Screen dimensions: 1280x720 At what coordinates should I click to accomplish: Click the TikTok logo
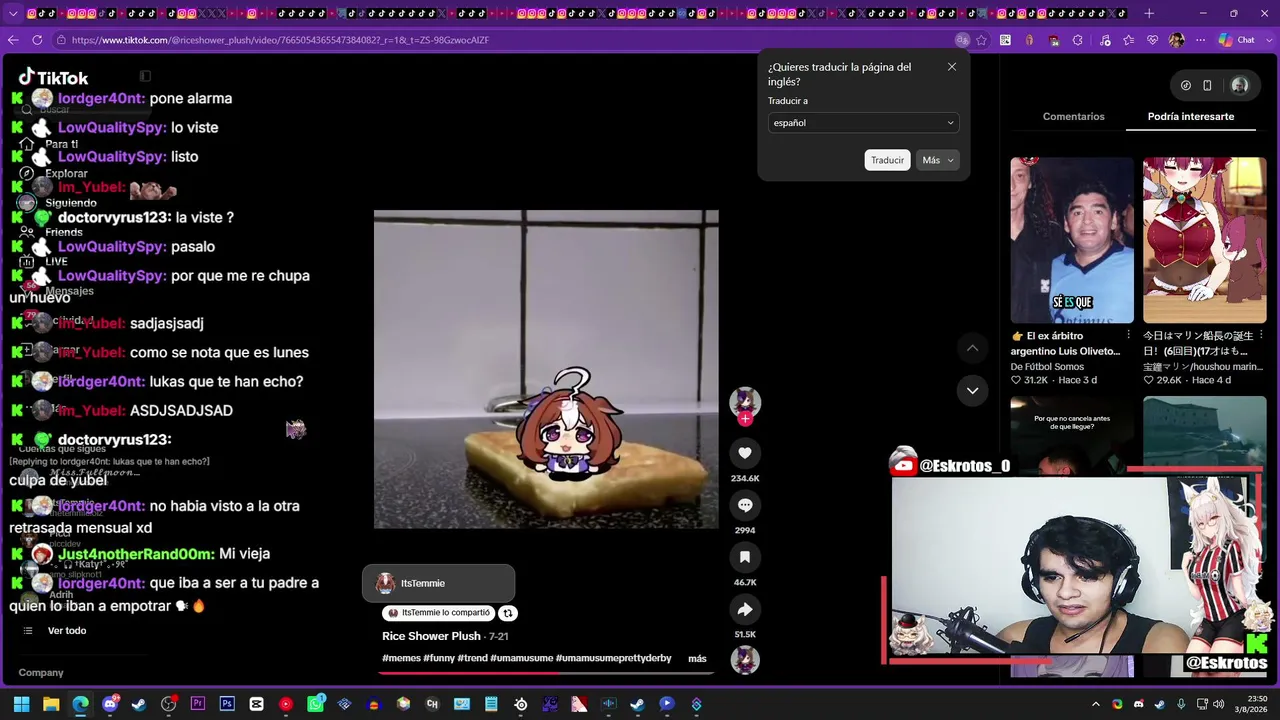(54, 78)
